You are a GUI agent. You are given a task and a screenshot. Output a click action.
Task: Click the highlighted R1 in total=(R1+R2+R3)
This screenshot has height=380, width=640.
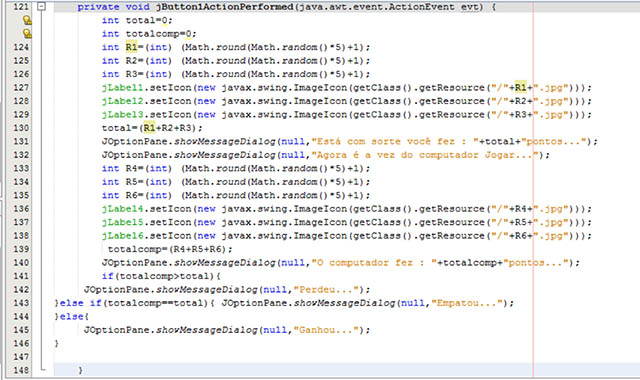coord(149,128)
